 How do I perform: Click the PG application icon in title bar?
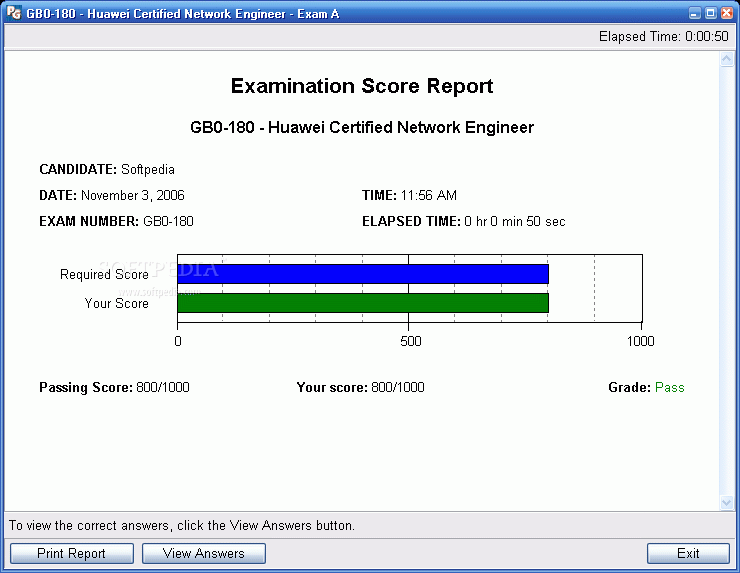click(x=14, y=13)
